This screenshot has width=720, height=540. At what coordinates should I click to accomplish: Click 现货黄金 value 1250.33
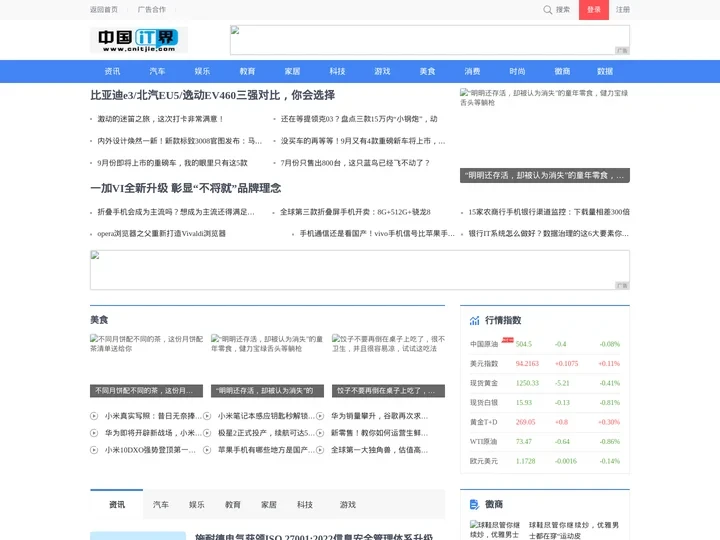click(527, 383)
